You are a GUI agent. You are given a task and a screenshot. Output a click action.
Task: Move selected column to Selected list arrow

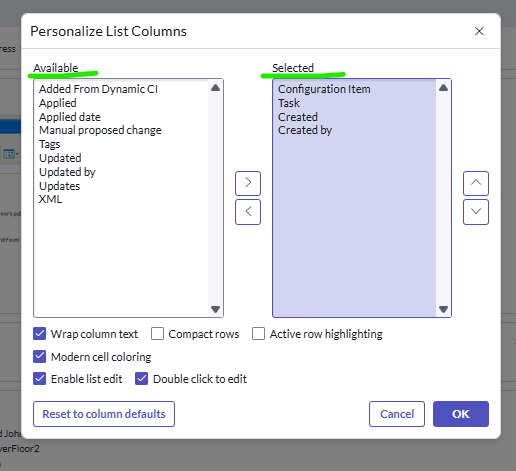[x=248, y=183]
